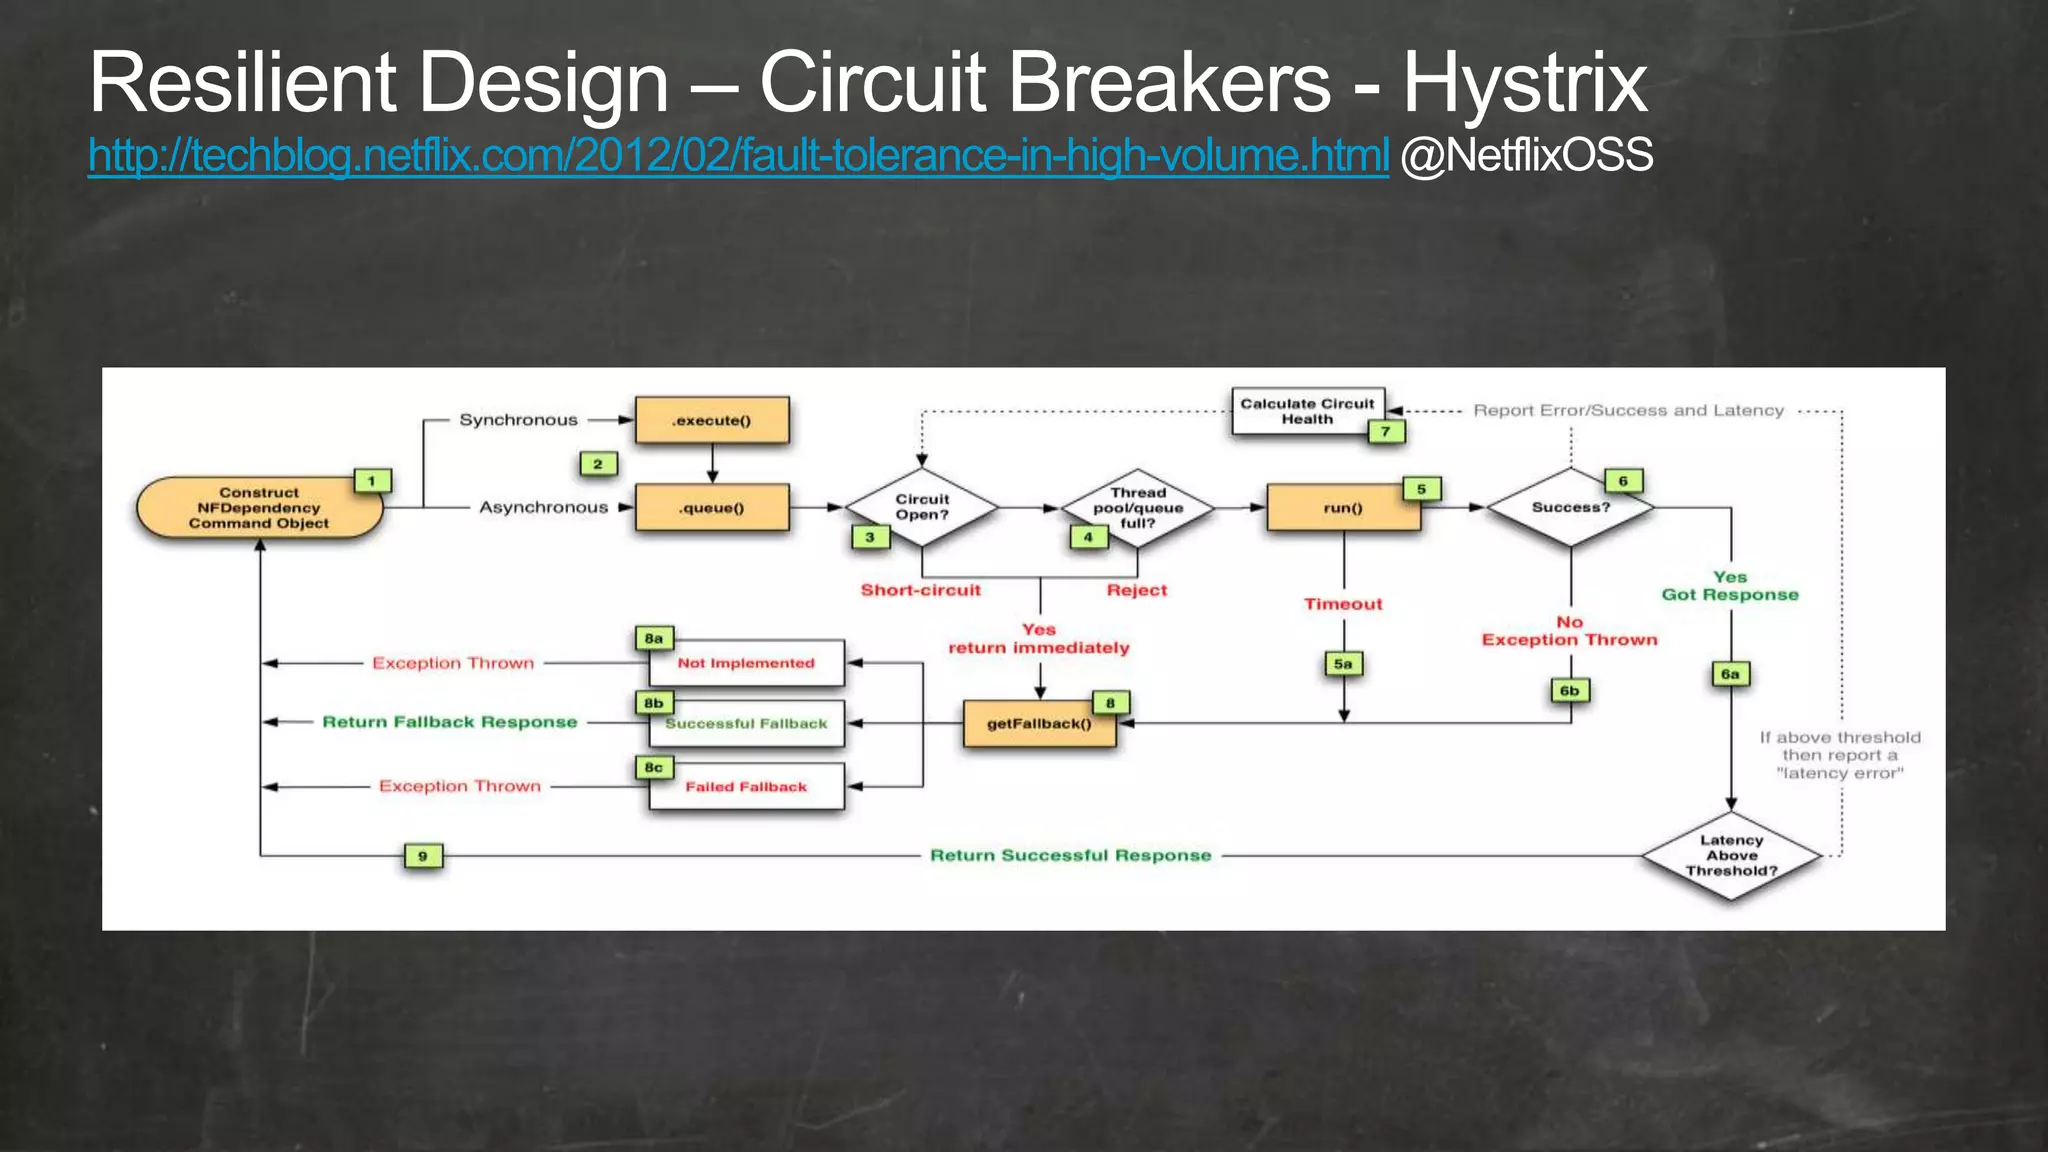This screenshot has height=1152, width=2048.
Task: Click the Construct NFDependency Command Object node
Action: (259, 508)
